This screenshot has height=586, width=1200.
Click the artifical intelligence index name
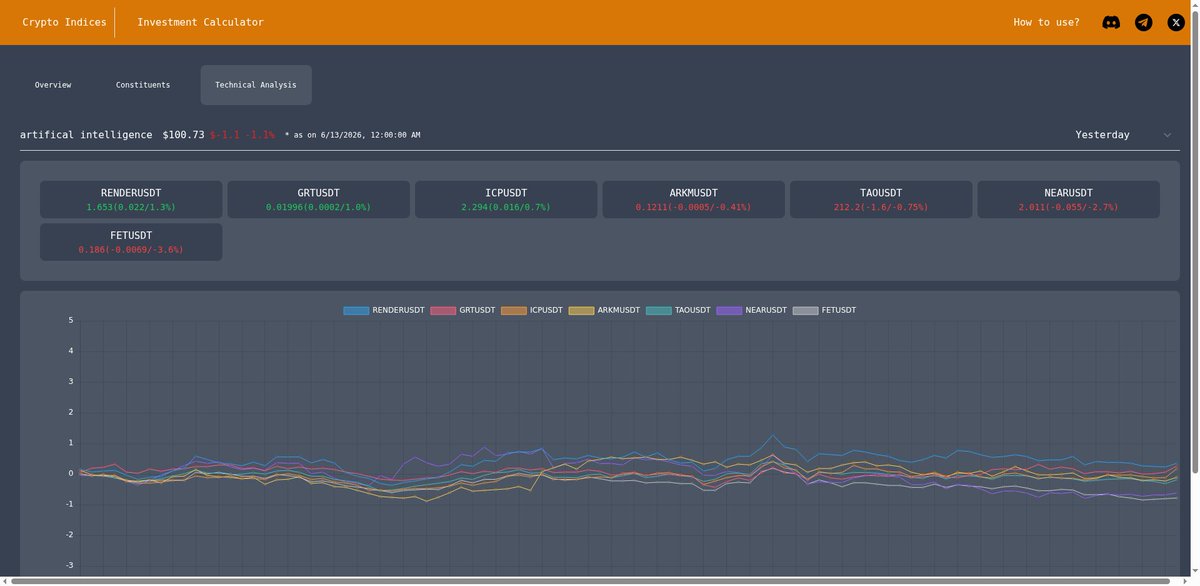[86, 135]
